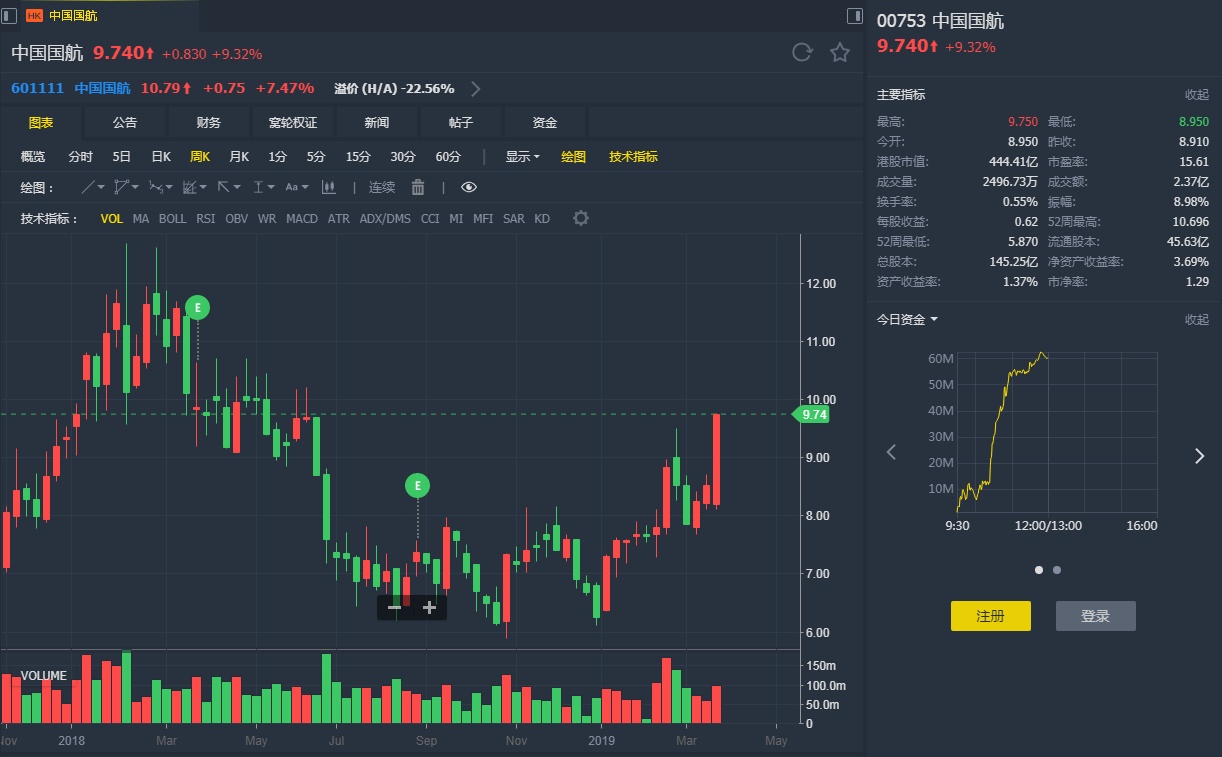The image size is (1222, 757).
Task: Zoom in chart with plus button
Action: pyautogui.click(x=429, y=607)
